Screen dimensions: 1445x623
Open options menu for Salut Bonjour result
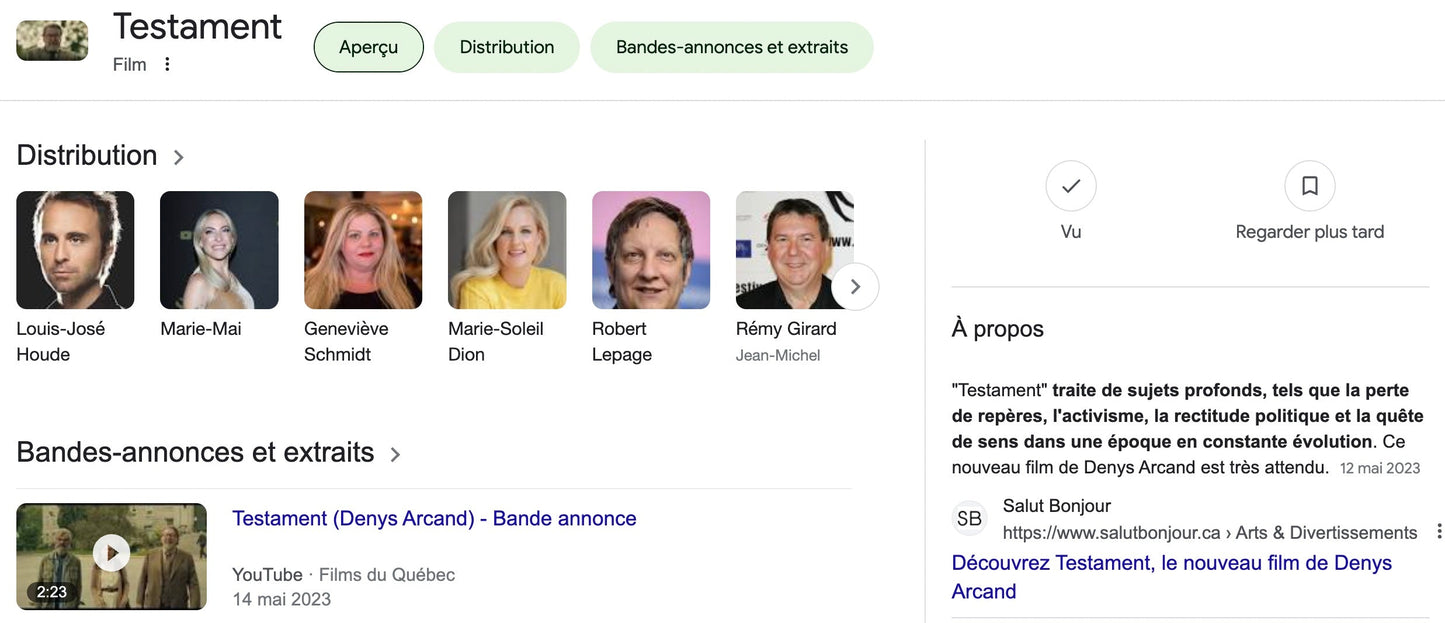tap(1439, 531)
